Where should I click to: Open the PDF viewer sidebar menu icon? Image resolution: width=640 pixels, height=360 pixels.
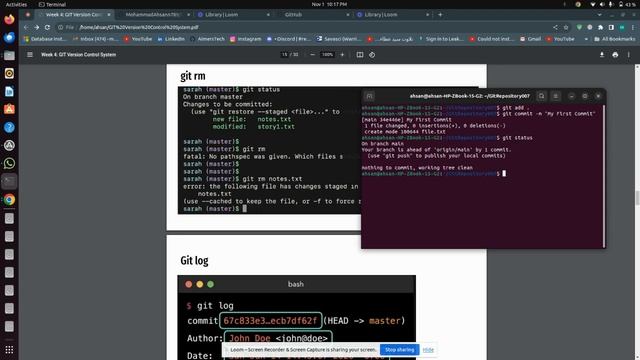(x=30, y=54)
